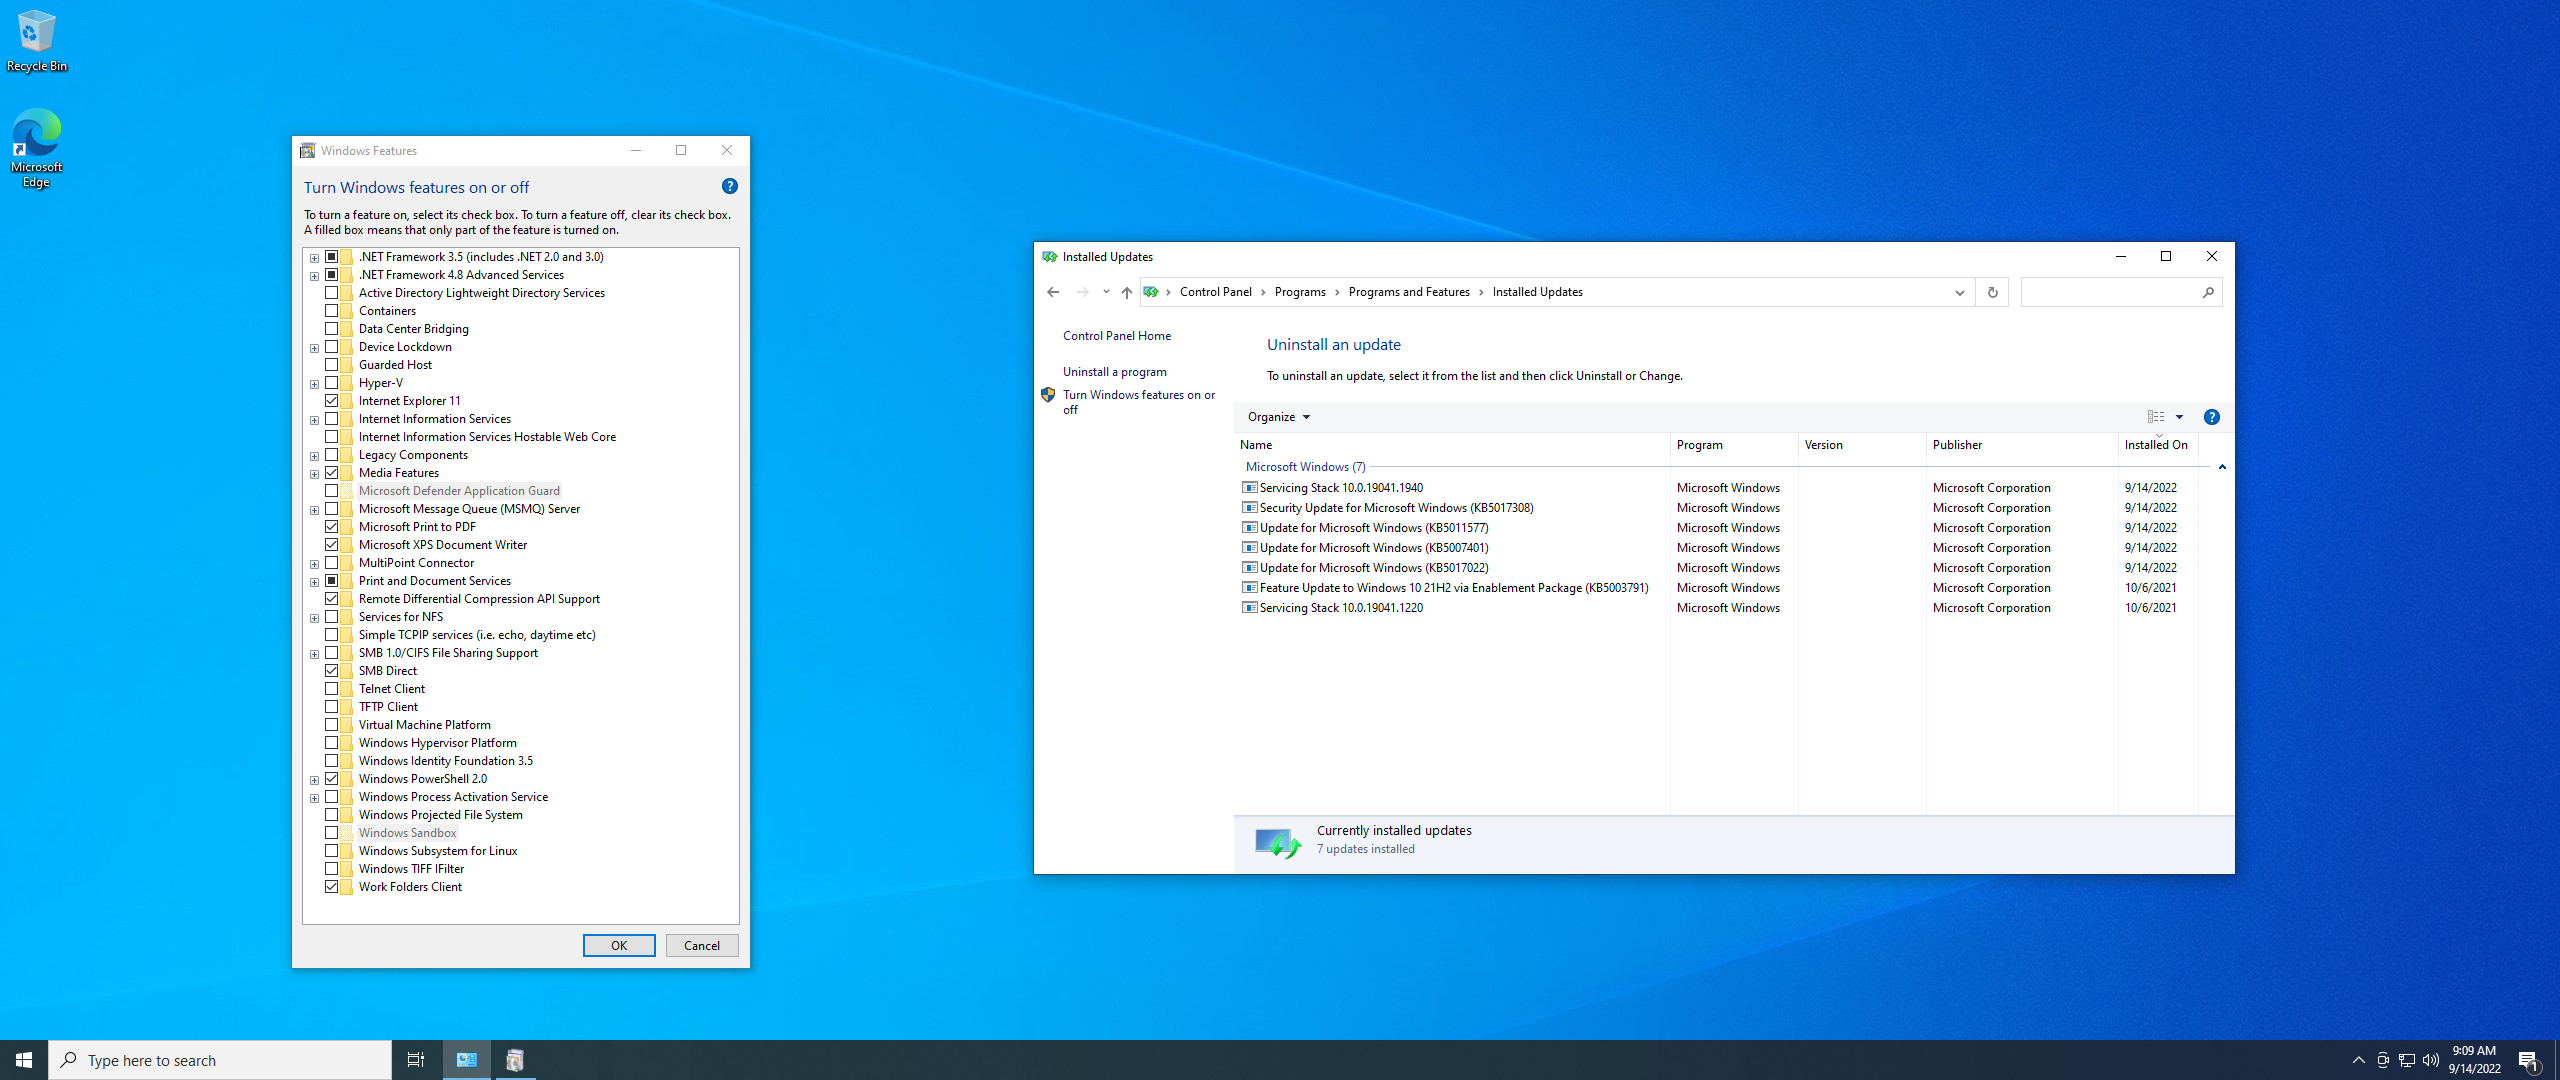Enable Hyper-V checkbox
2560x1080 pixels.
pyautogui.click(x=331, y=382)
